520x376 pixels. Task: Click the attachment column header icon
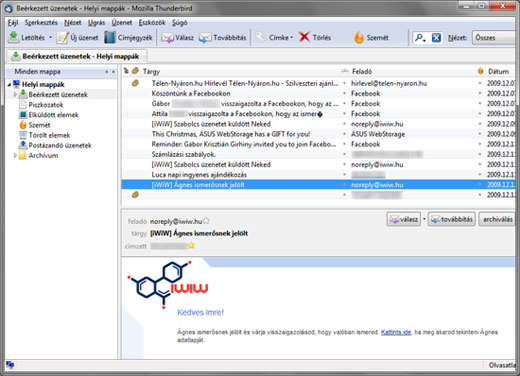(135, 71)
